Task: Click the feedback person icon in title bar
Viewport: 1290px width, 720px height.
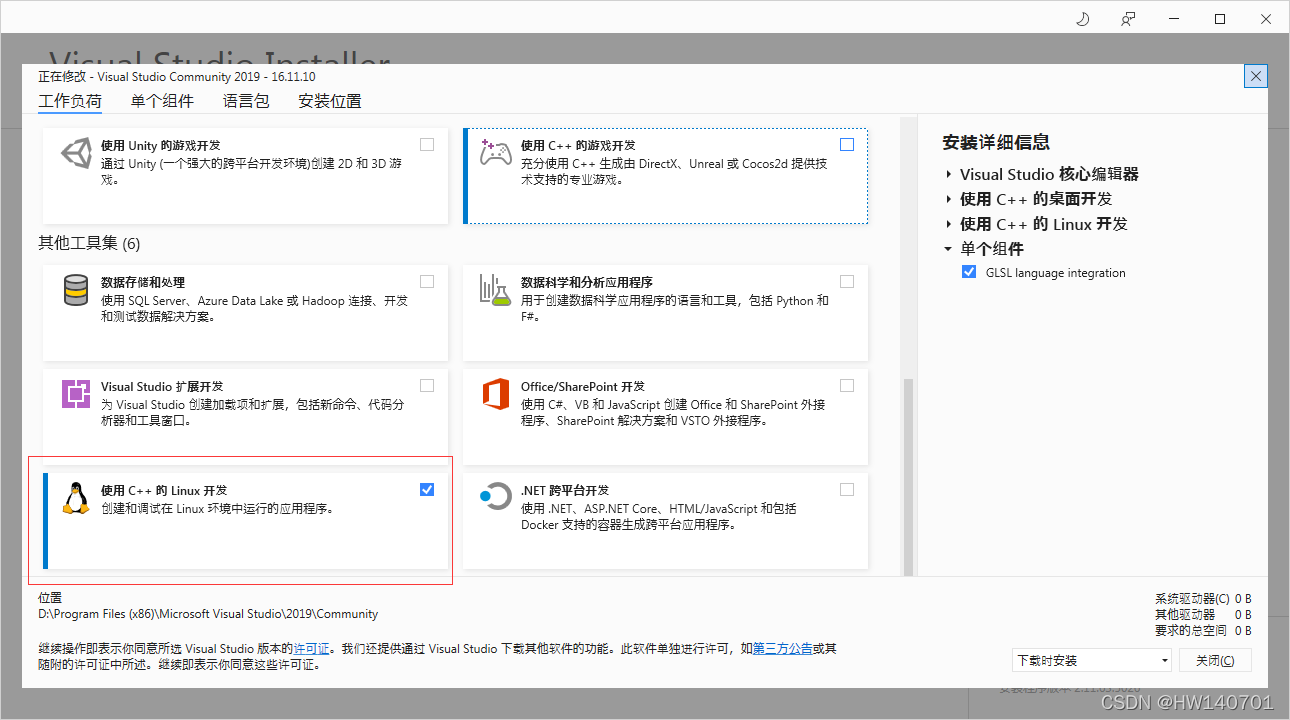Action: coord(1128,19)
